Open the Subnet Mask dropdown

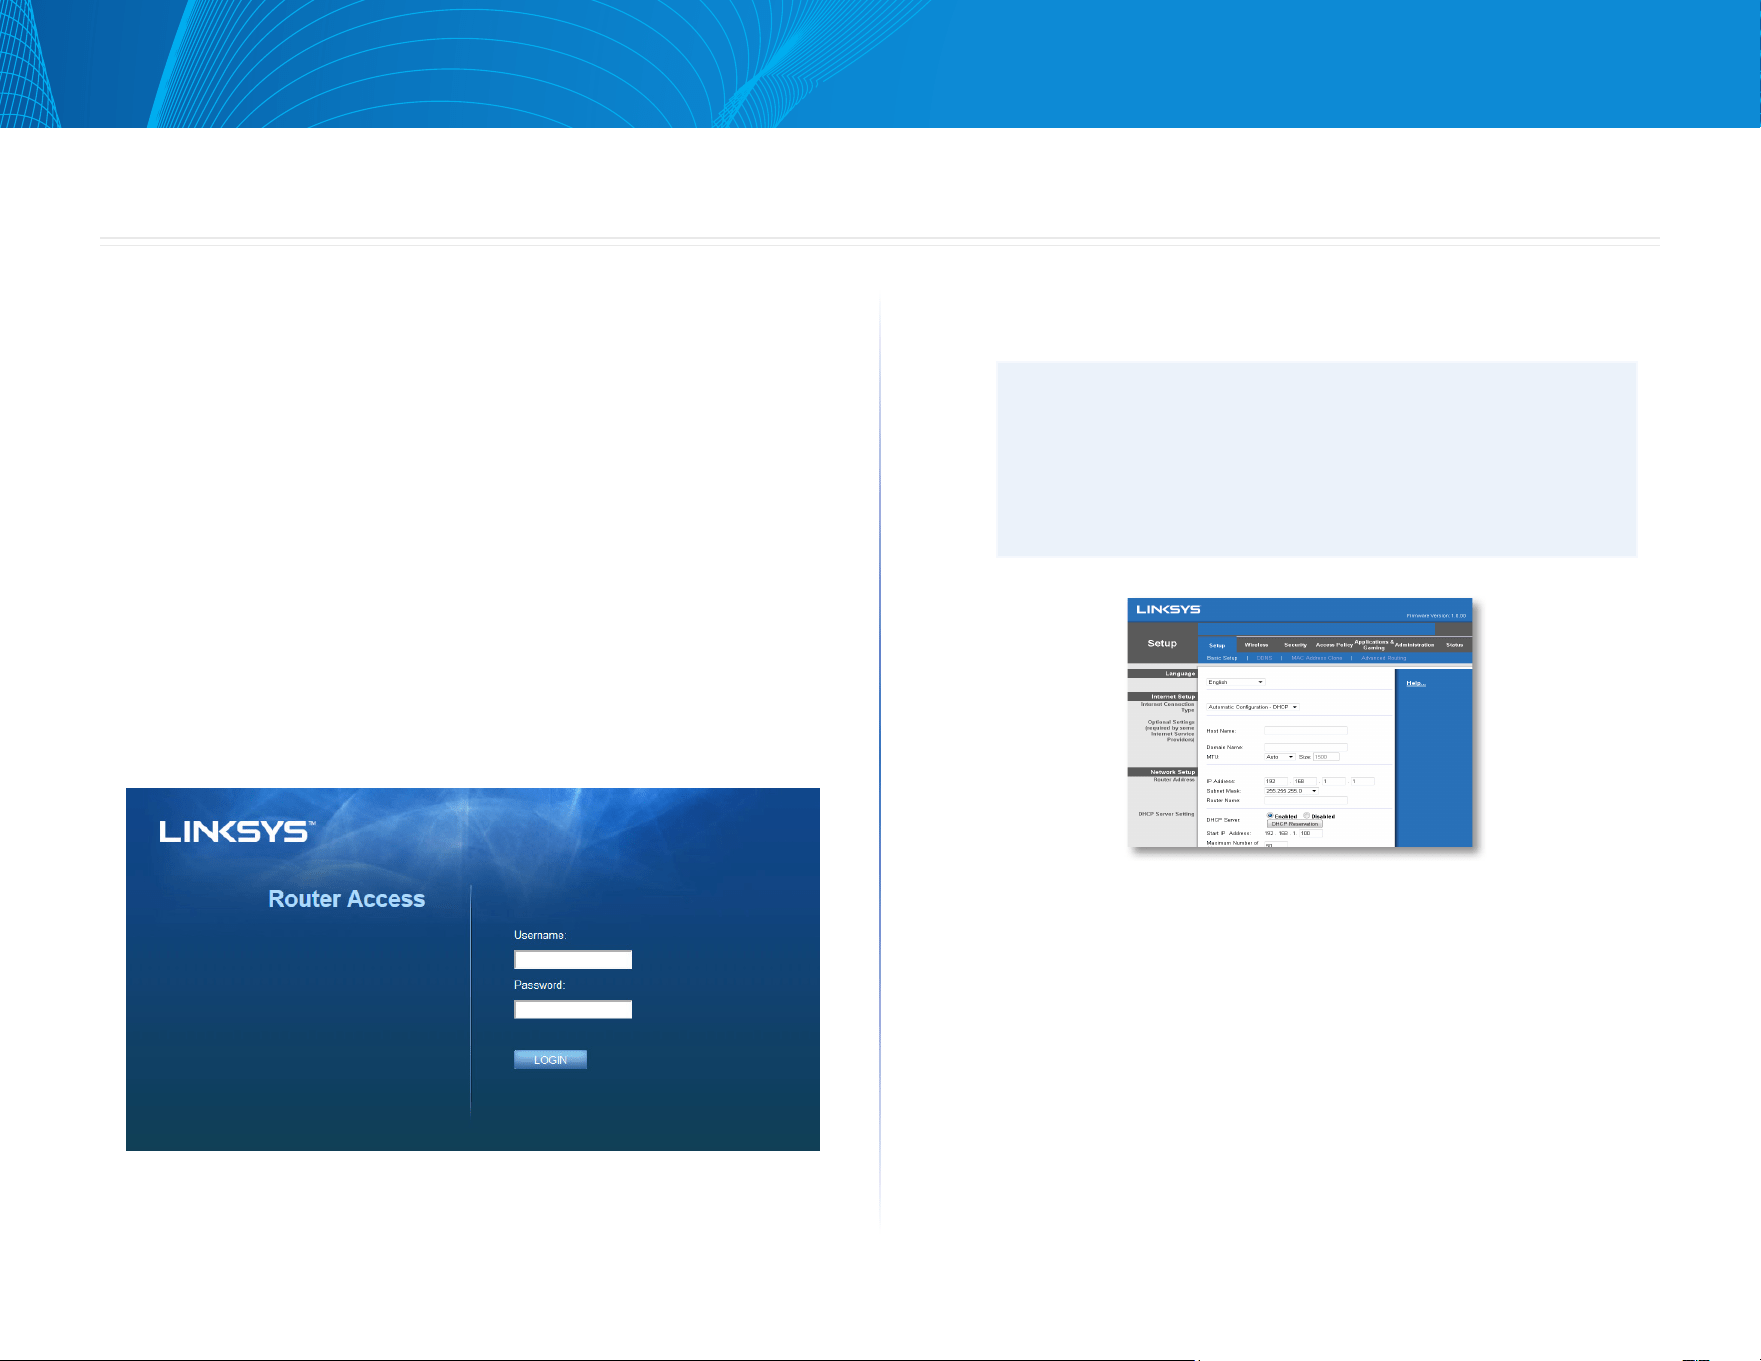tap(1291, 791)
